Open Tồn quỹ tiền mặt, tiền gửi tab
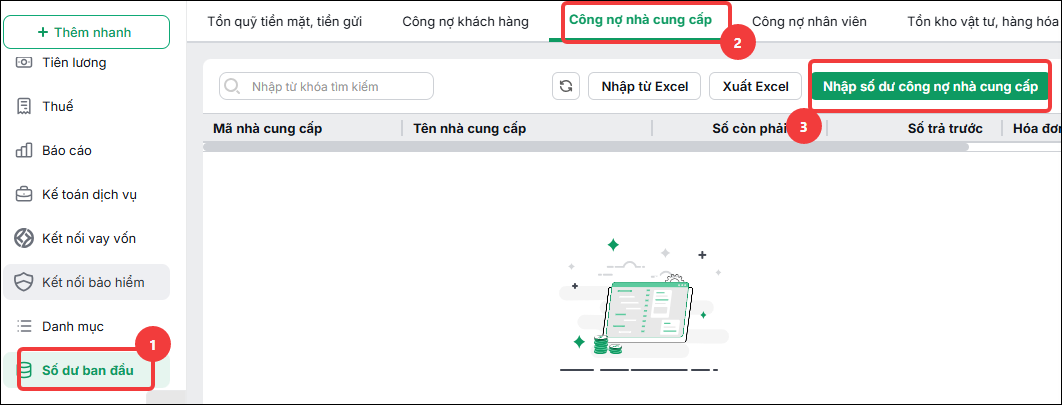 [284, 22]
